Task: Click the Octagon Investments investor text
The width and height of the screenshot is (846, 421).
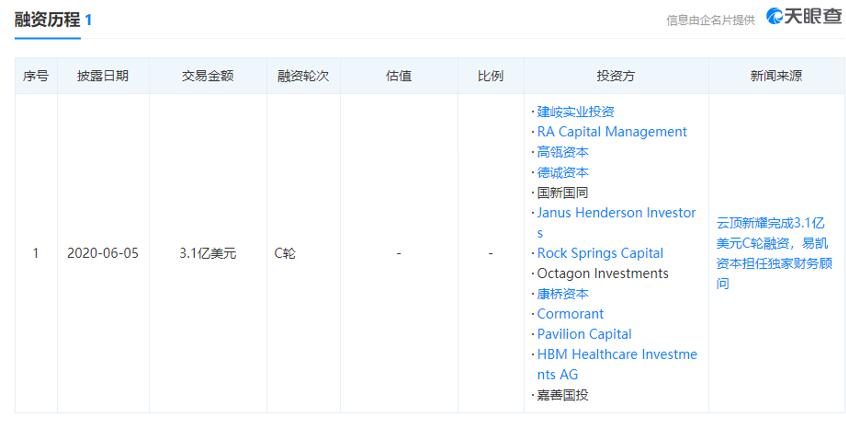Action: (x=603, y=274)
